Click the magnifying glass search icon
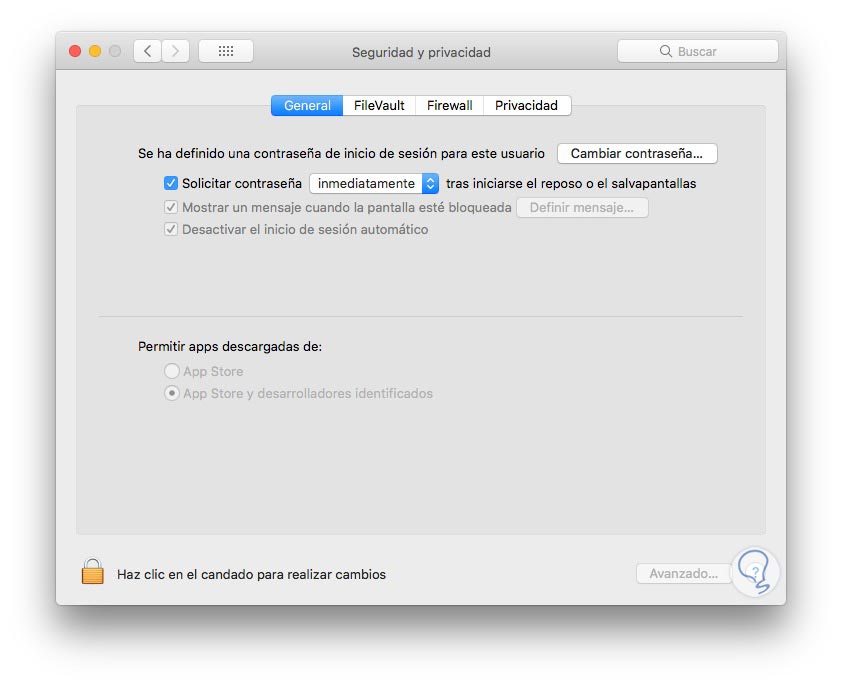Viewport: 842px width, 685px height. coord(665,51)
